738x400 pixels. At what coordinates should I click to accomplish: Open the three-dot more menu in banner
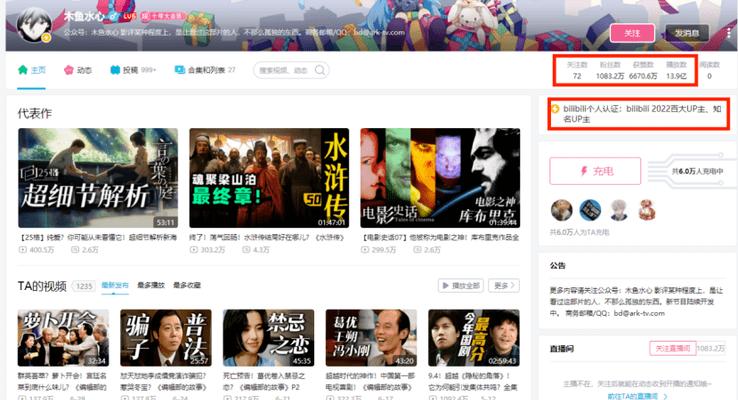coord(729,33)
